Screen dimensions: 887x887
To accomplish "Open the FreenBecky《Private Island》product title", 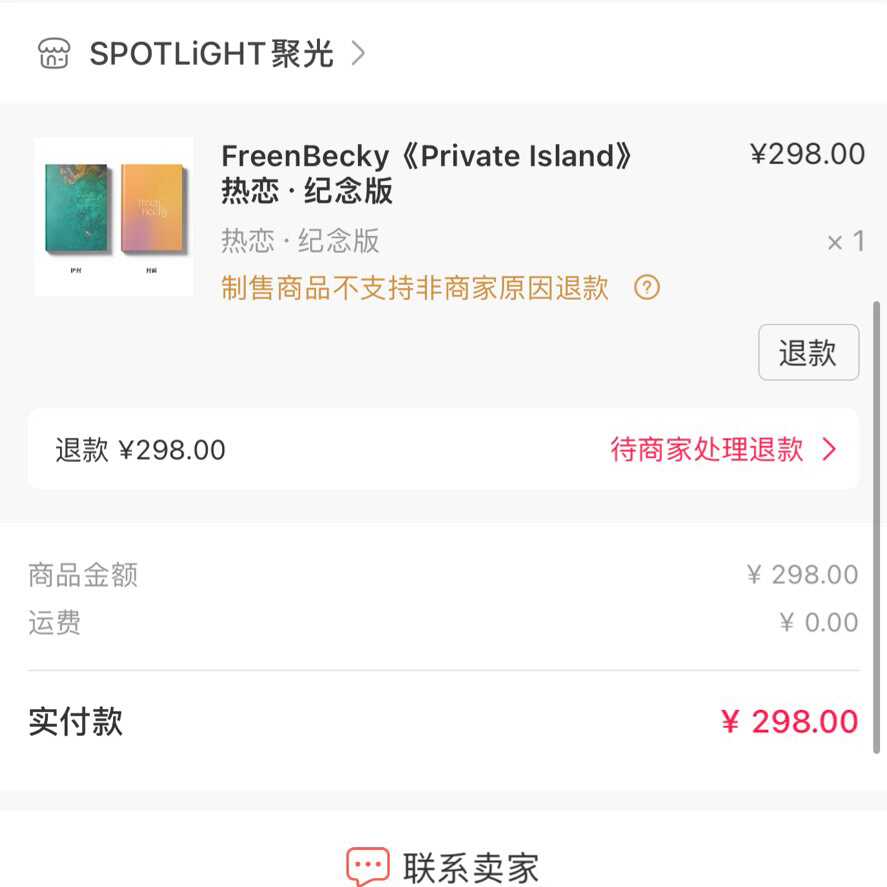I will 426,172.
